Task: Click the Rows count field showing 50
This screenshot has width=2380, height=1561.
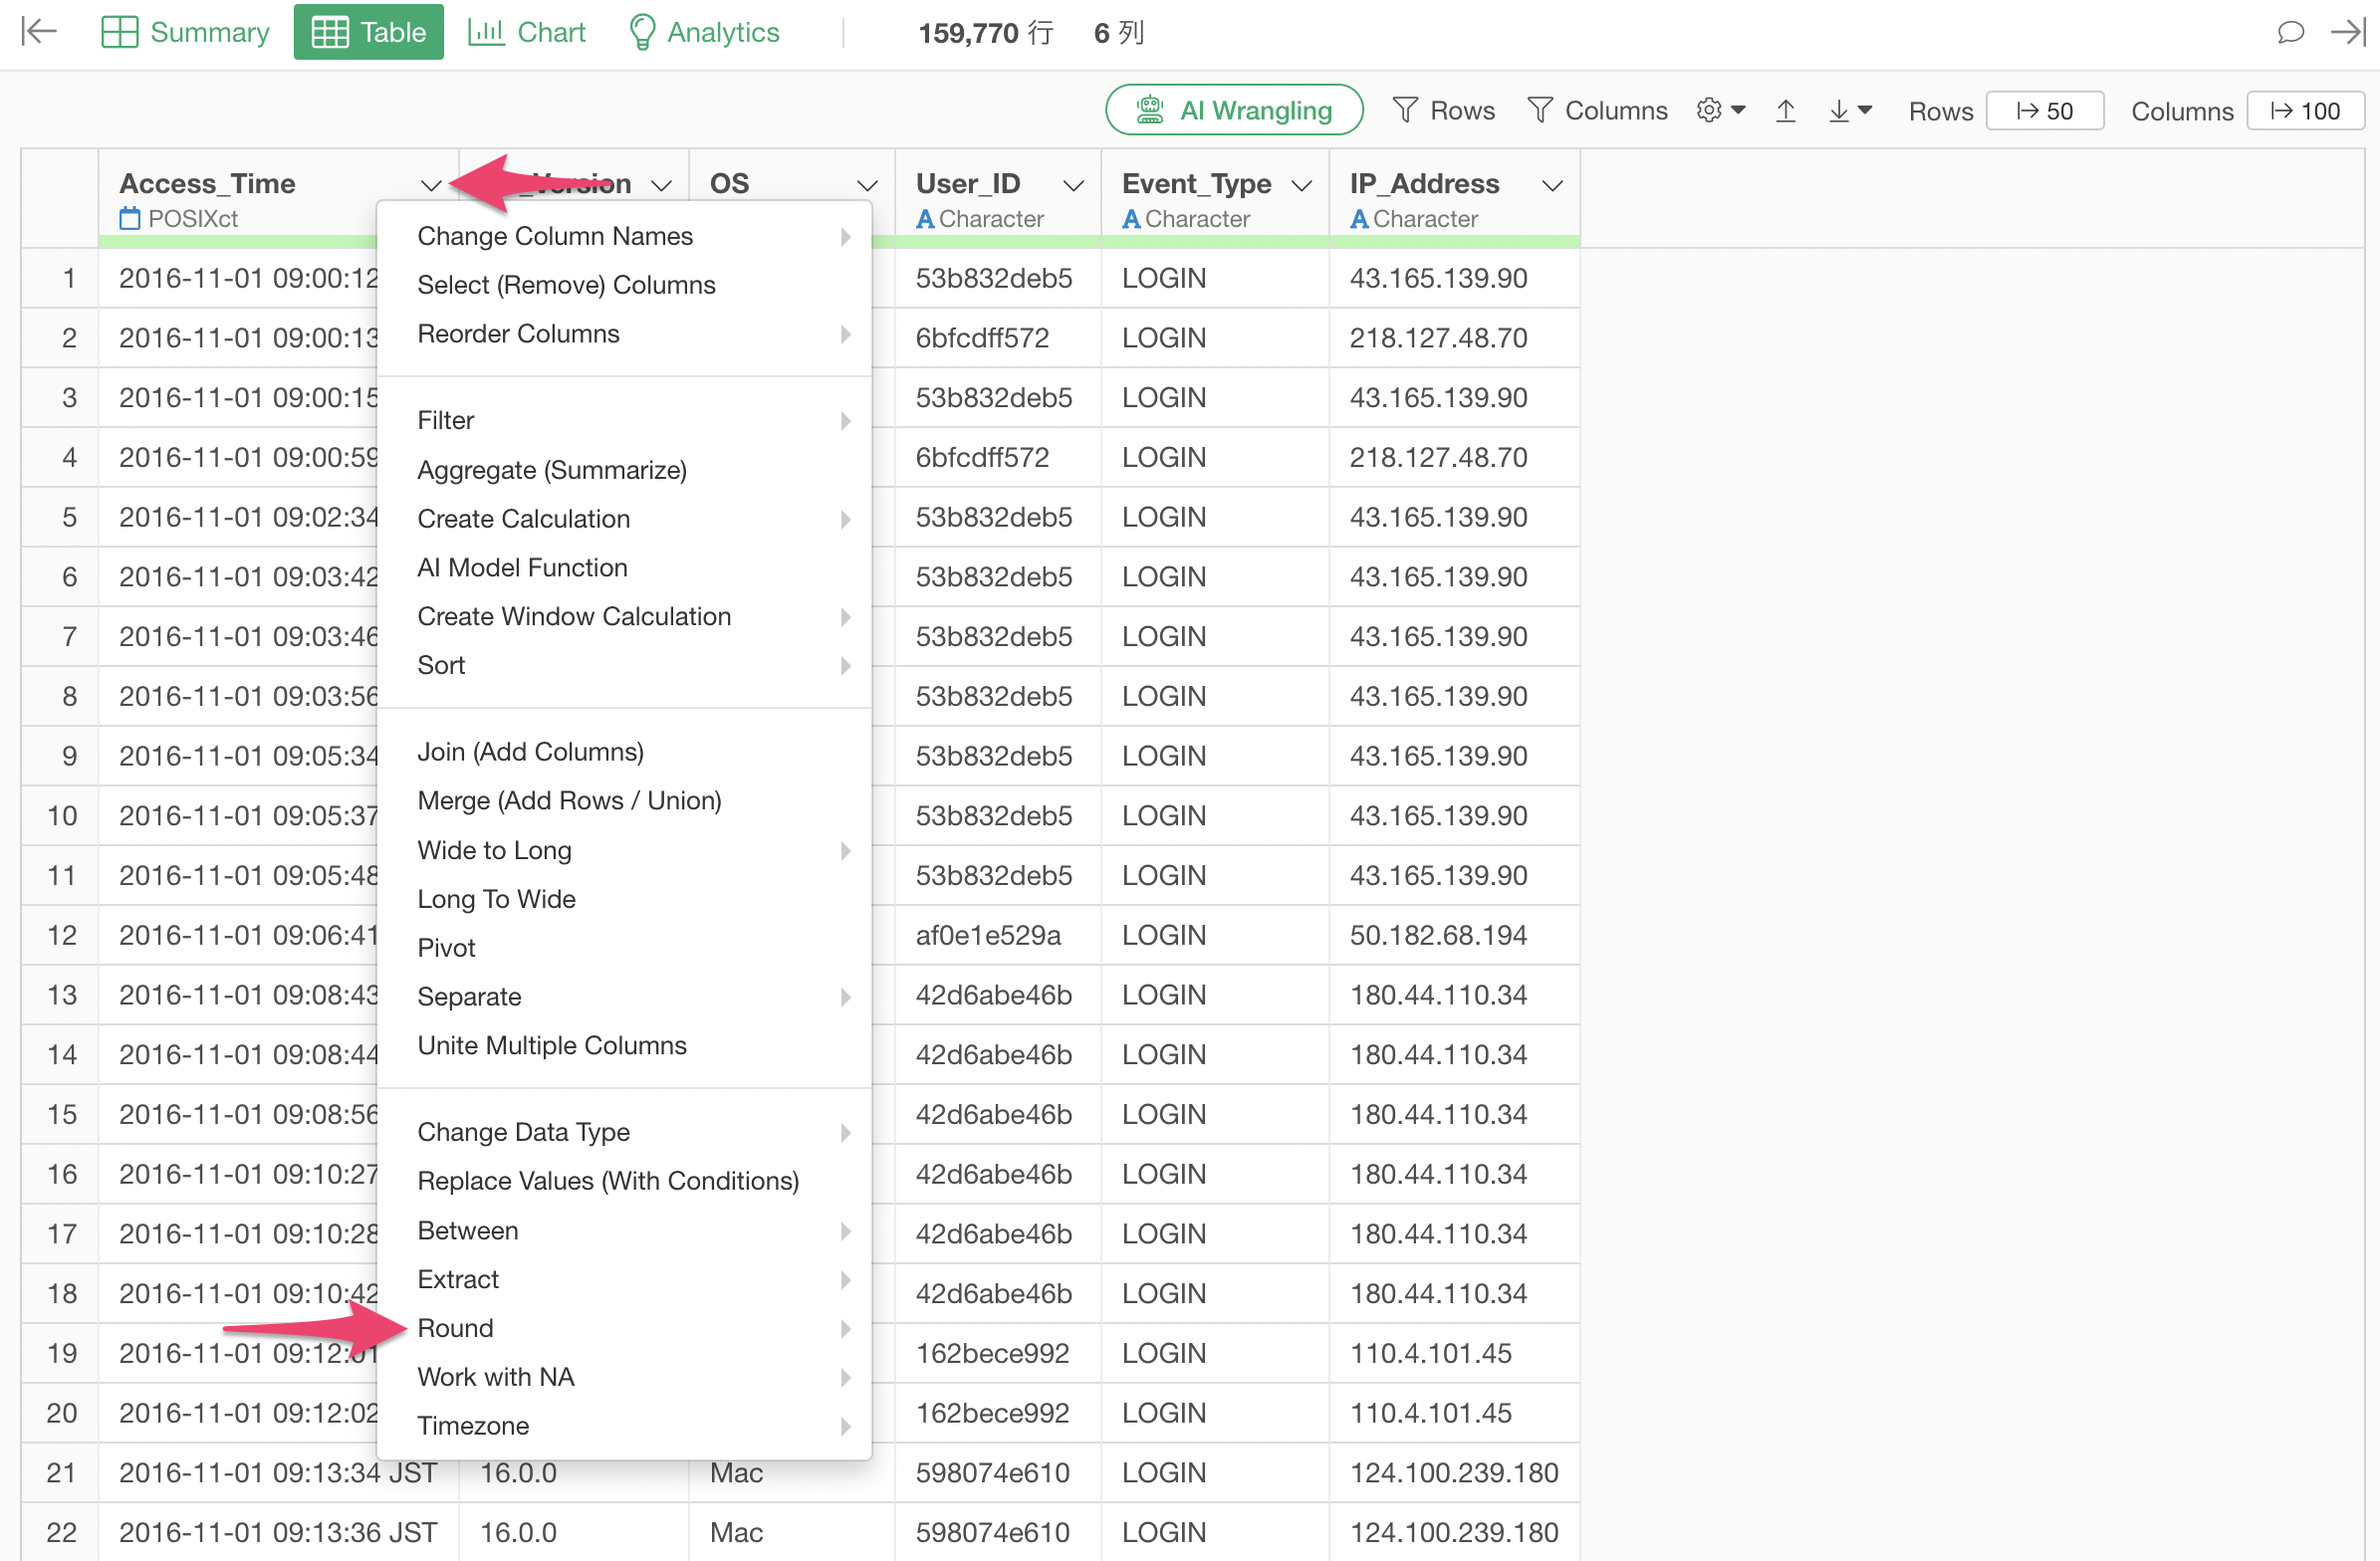Action: click(2044, 110)
